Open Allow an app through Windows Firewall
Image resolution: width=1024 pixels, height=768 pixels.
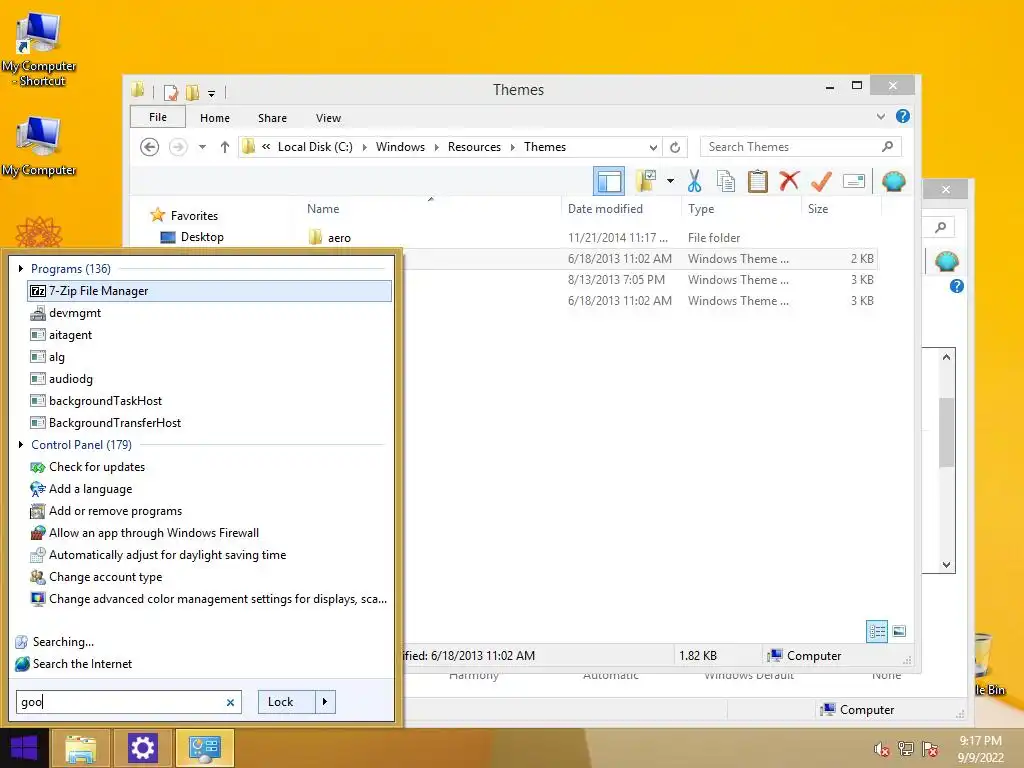209,533
